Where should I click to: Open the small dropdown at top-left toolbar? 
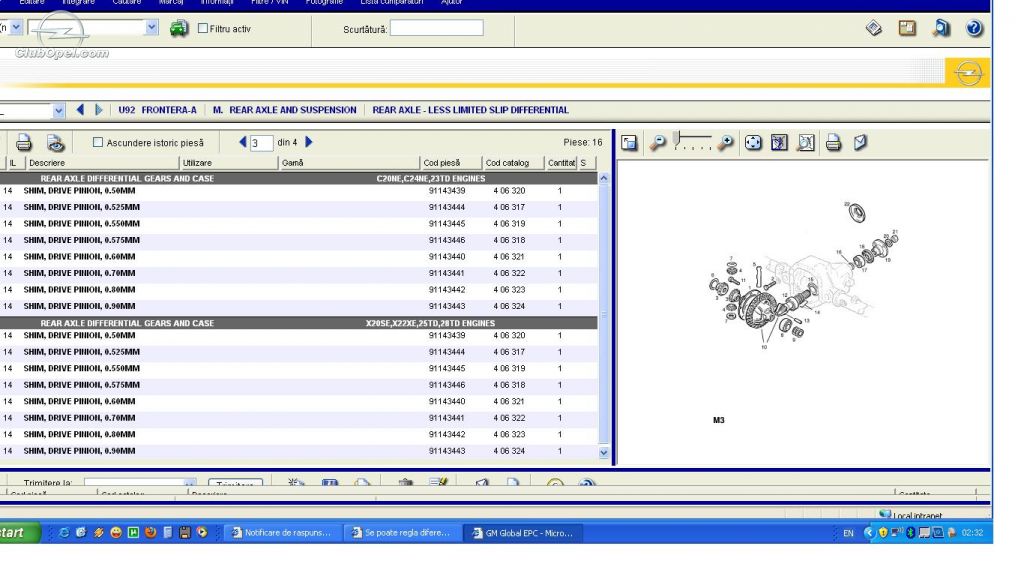16,27
